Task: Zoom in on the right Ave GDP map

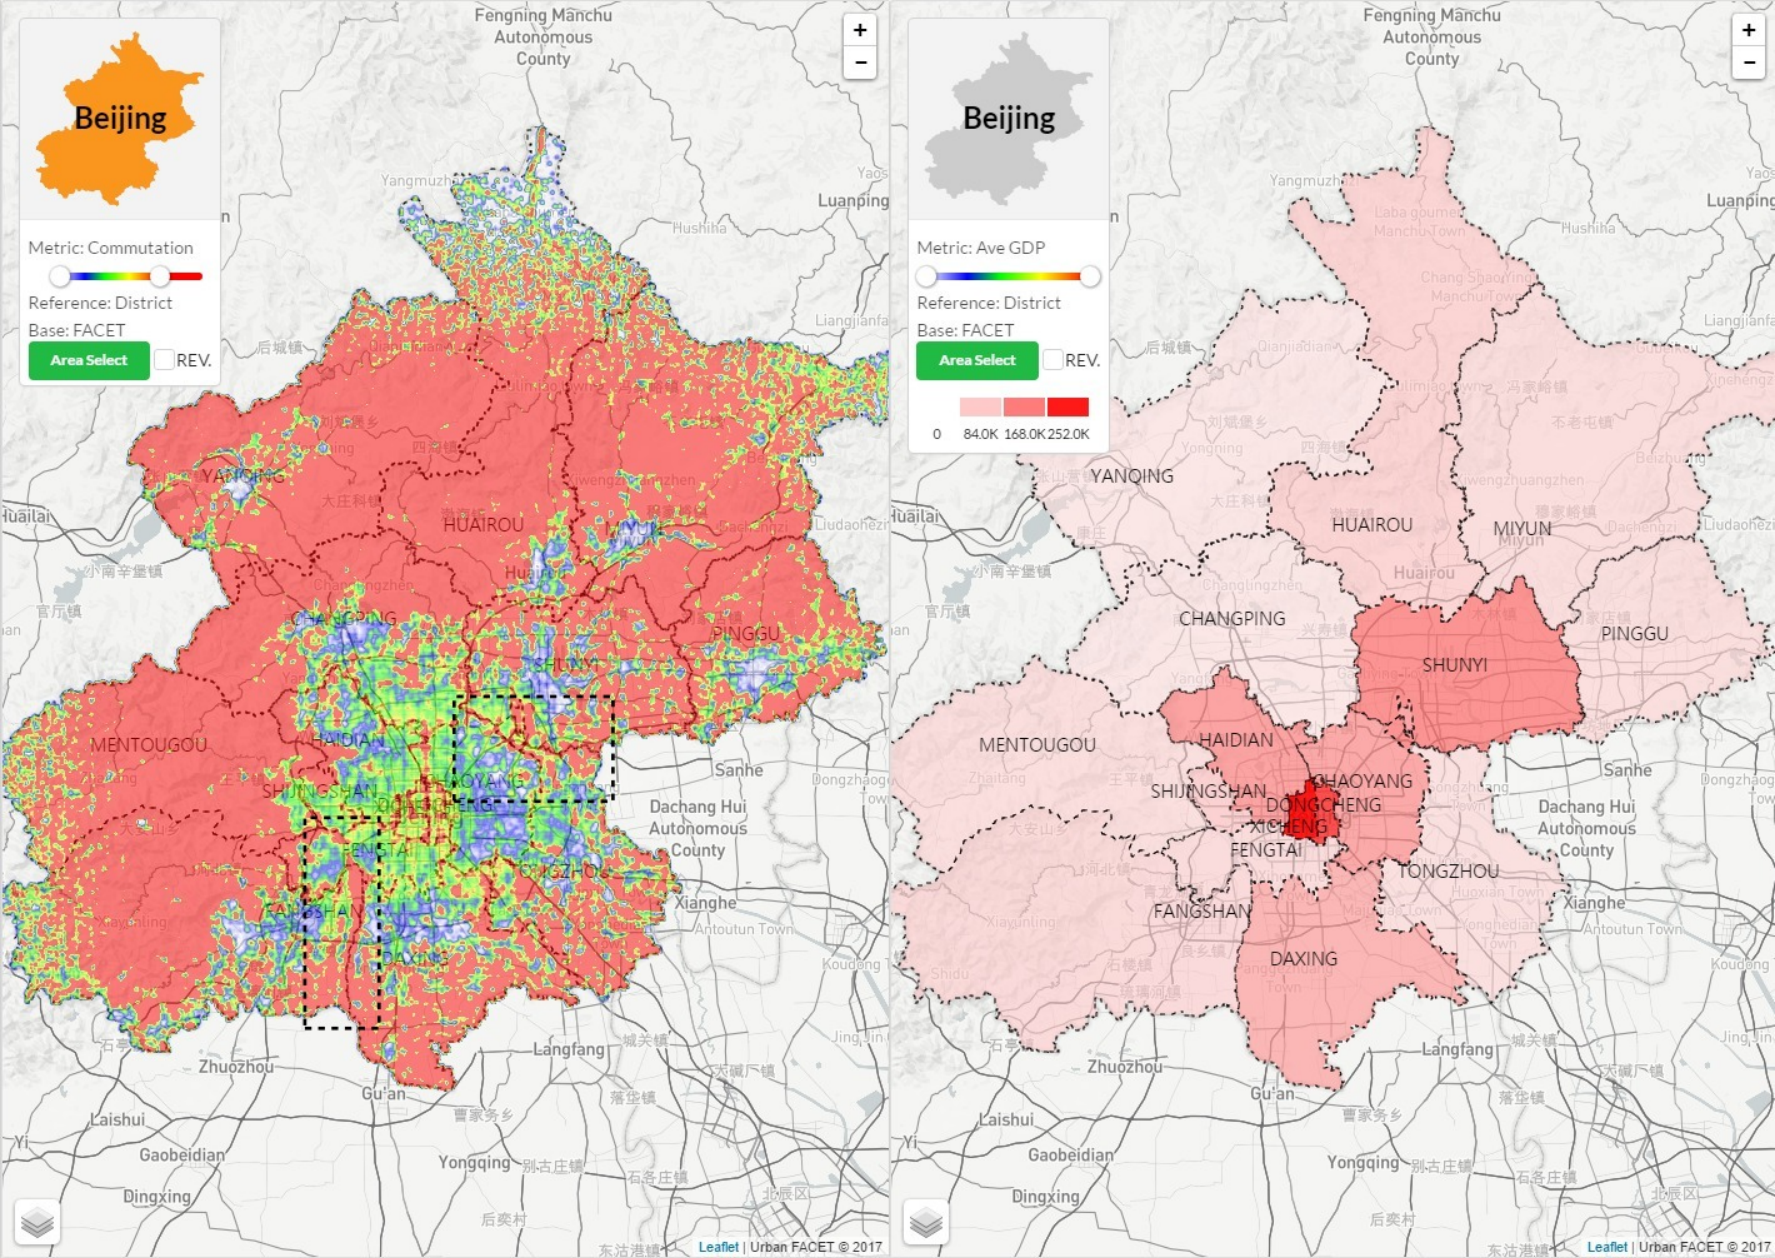Action: pos(1748,30)
